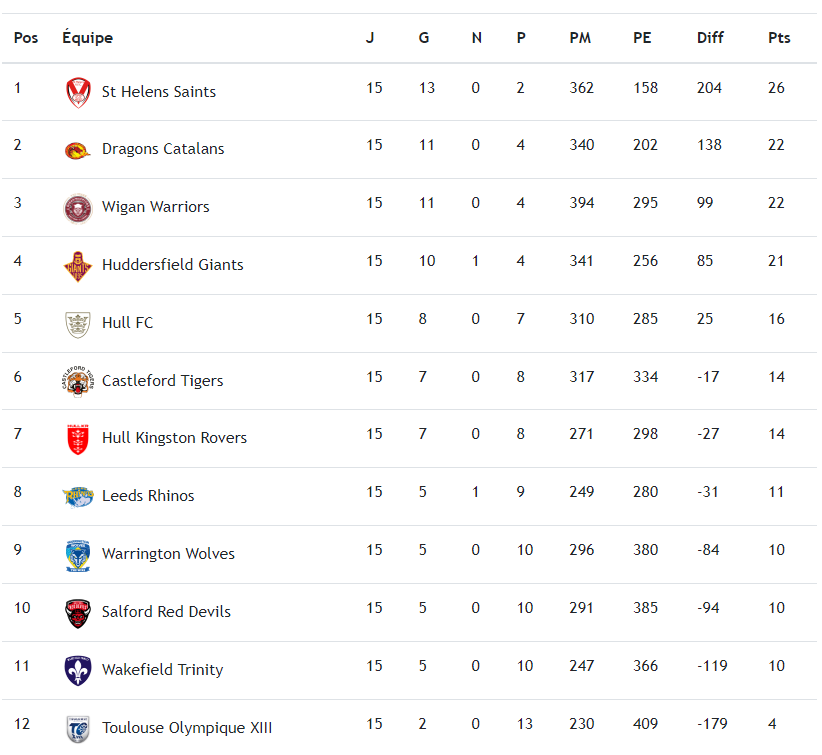The image size is (822, 755).
Task: Click the Salford Red Devils logo
Action: tap(77, 612)
